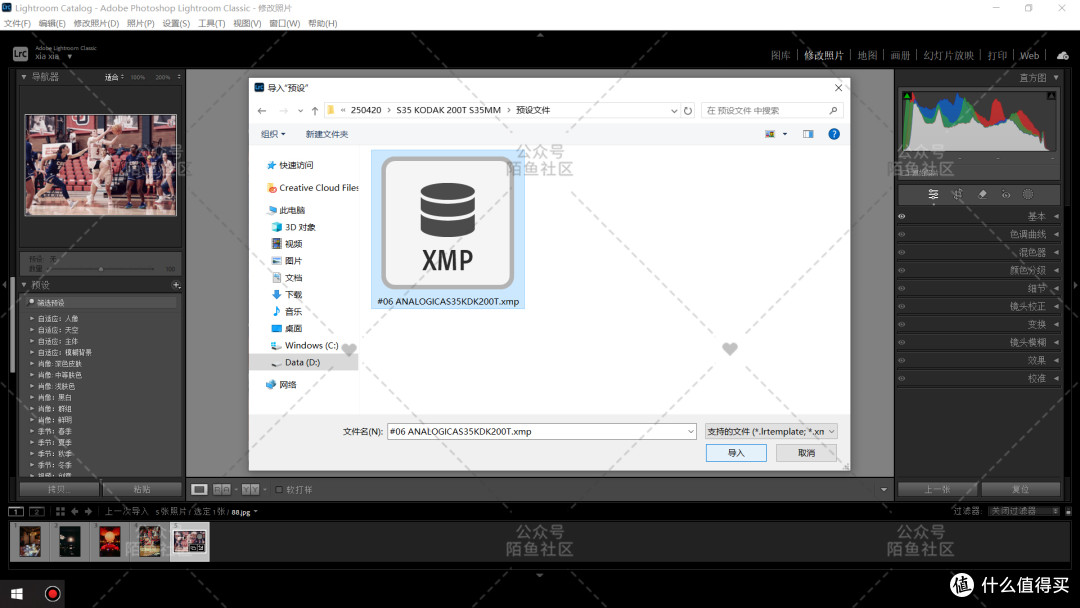Screen dimensions: 1080x608
Task: Click the search box in import dialog
Action: click(x=771, y=110)
